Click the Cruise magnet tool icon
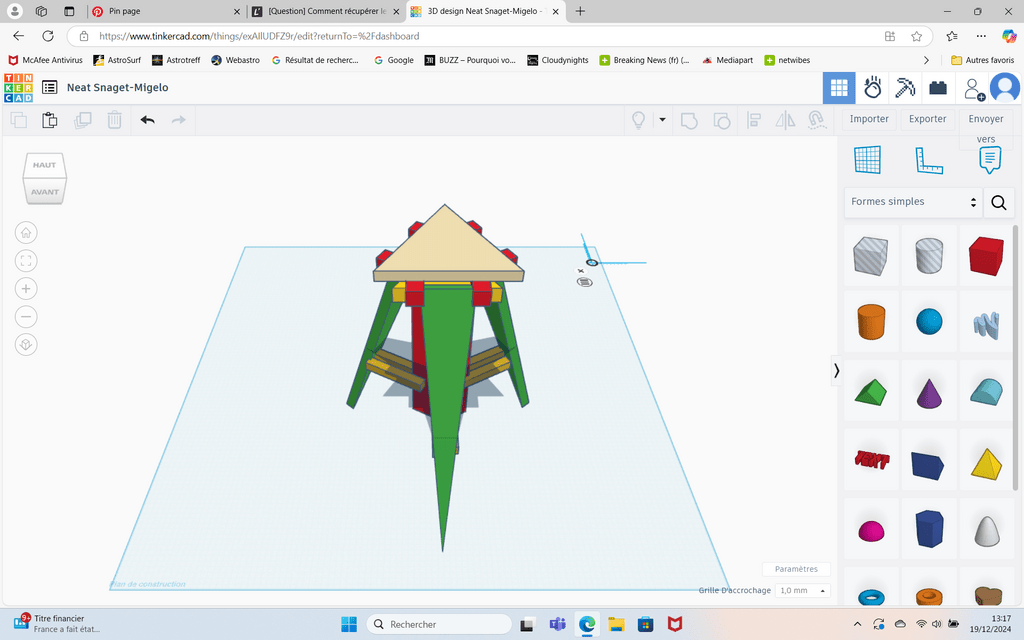Image resolution: width=1024 pixels, height=640 pixels. (x=816, y=120)
